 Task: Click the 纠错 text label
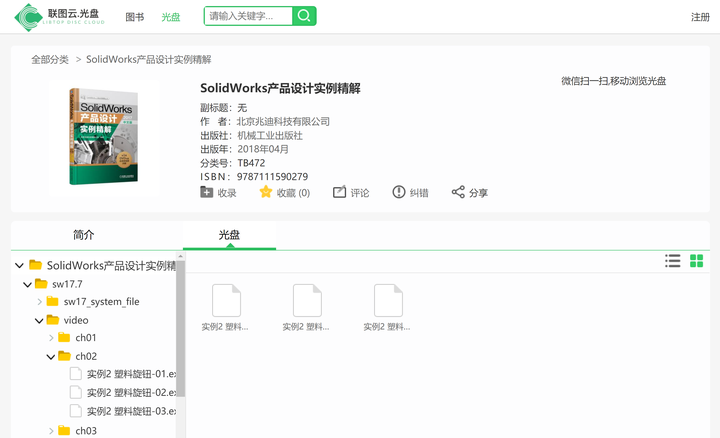[x=419, y=193]
